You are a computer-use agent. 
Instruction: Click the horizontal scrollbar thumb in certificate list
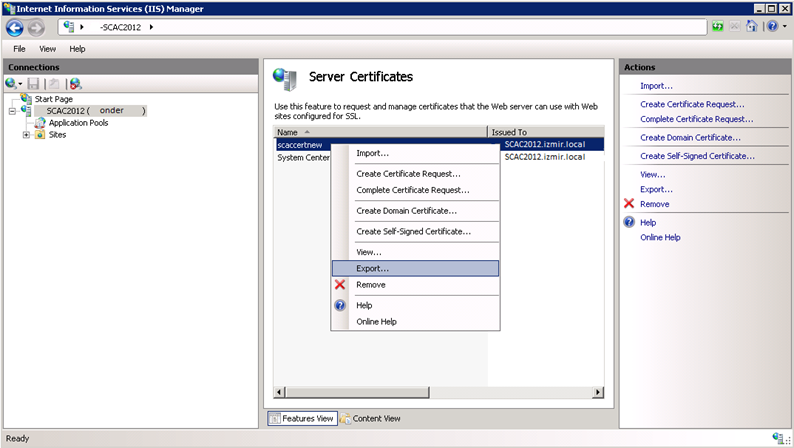pos(358,392)
